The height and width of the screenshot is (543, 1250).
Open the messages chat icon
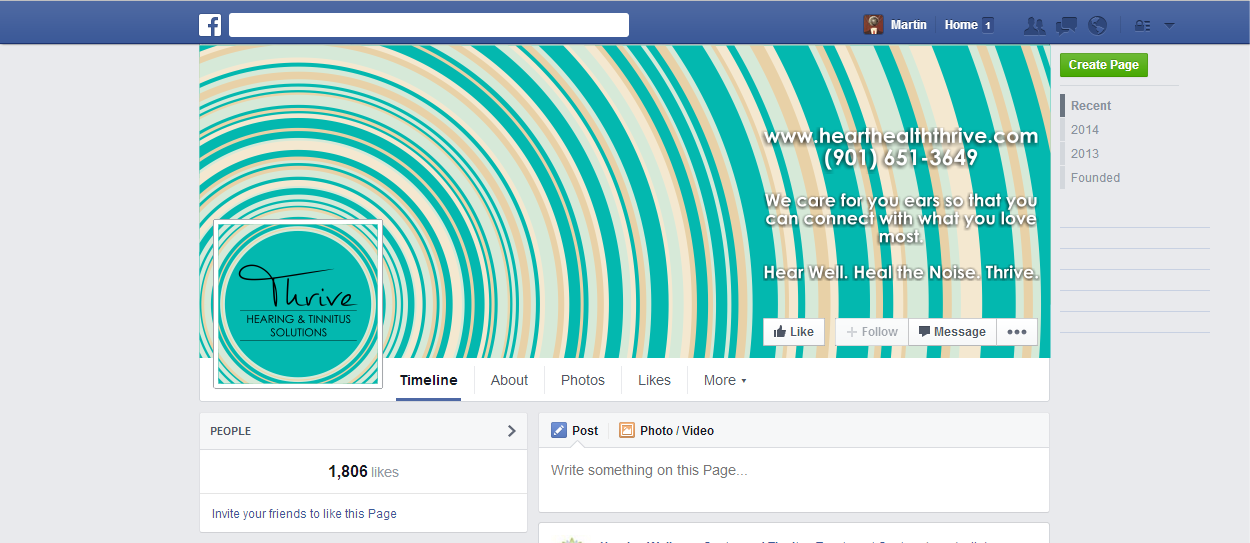tap(1067, 25)
